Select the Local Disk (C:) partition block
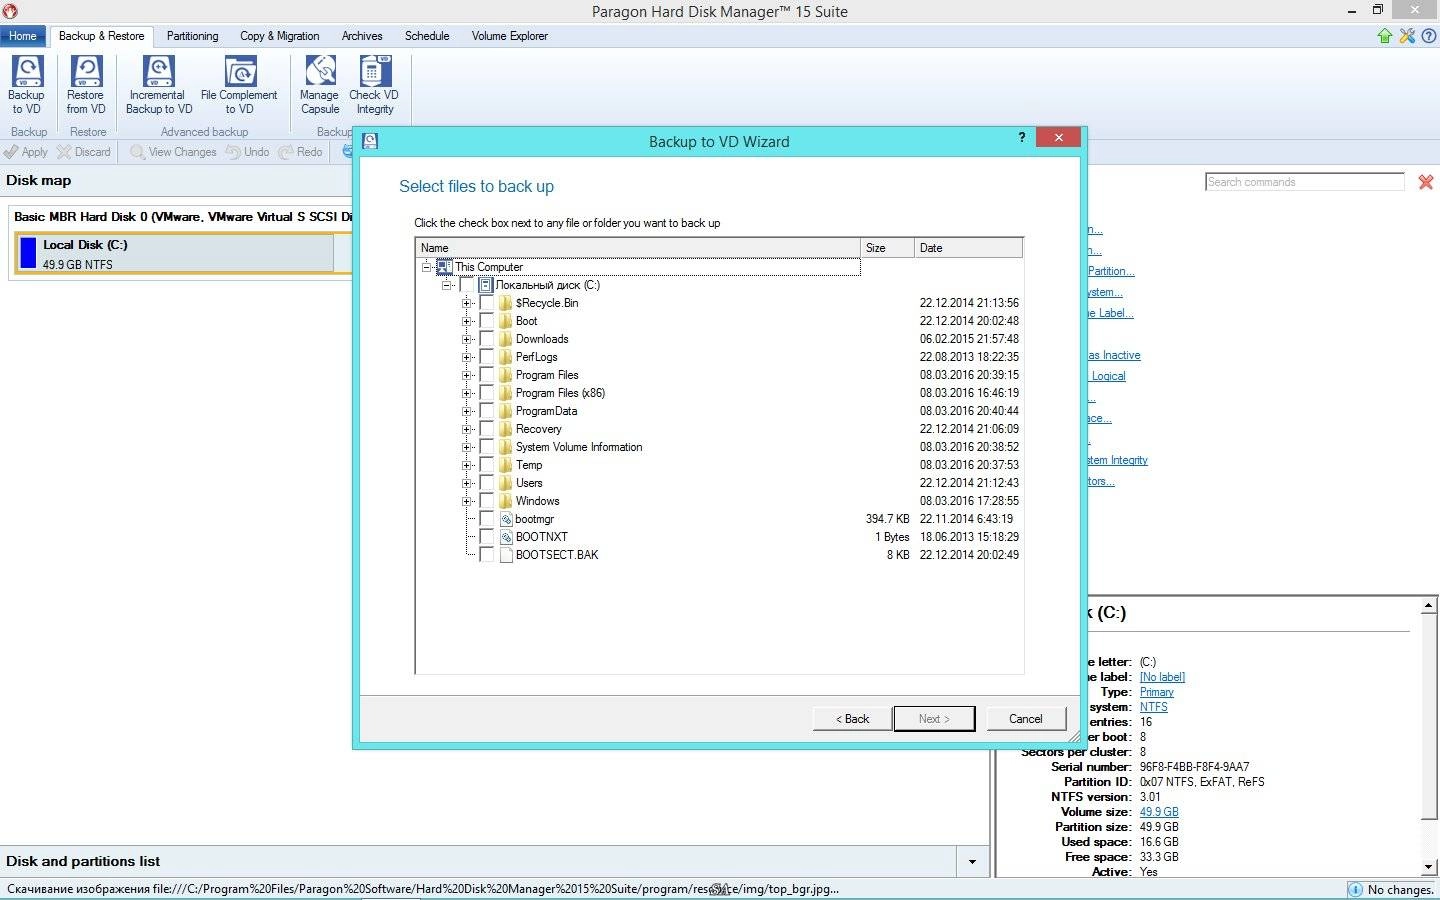1440x900 pixels. (175, 253)
